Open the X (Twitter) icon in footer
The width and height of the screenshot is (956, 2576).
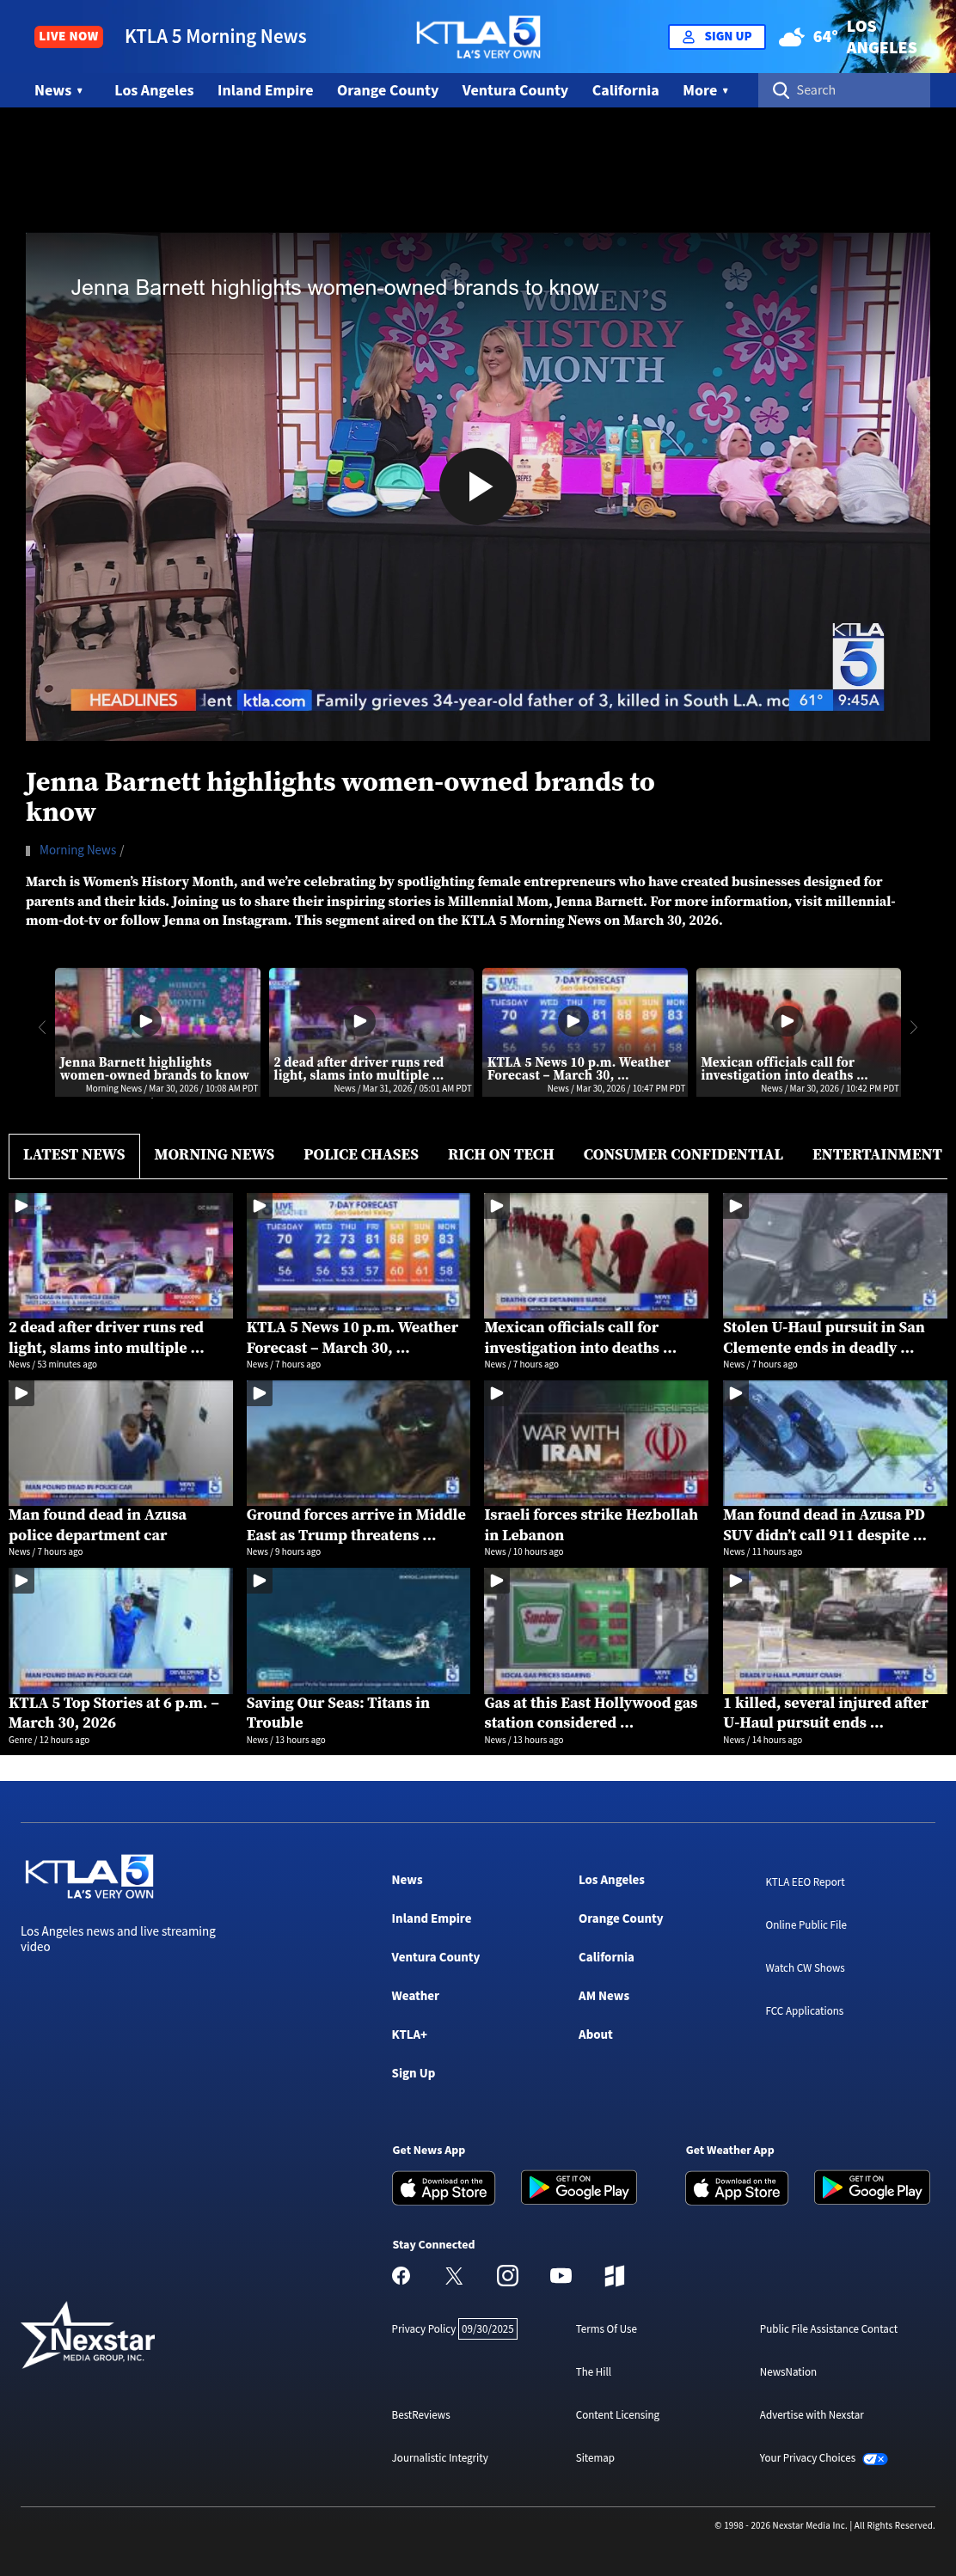pos(454,2275)
